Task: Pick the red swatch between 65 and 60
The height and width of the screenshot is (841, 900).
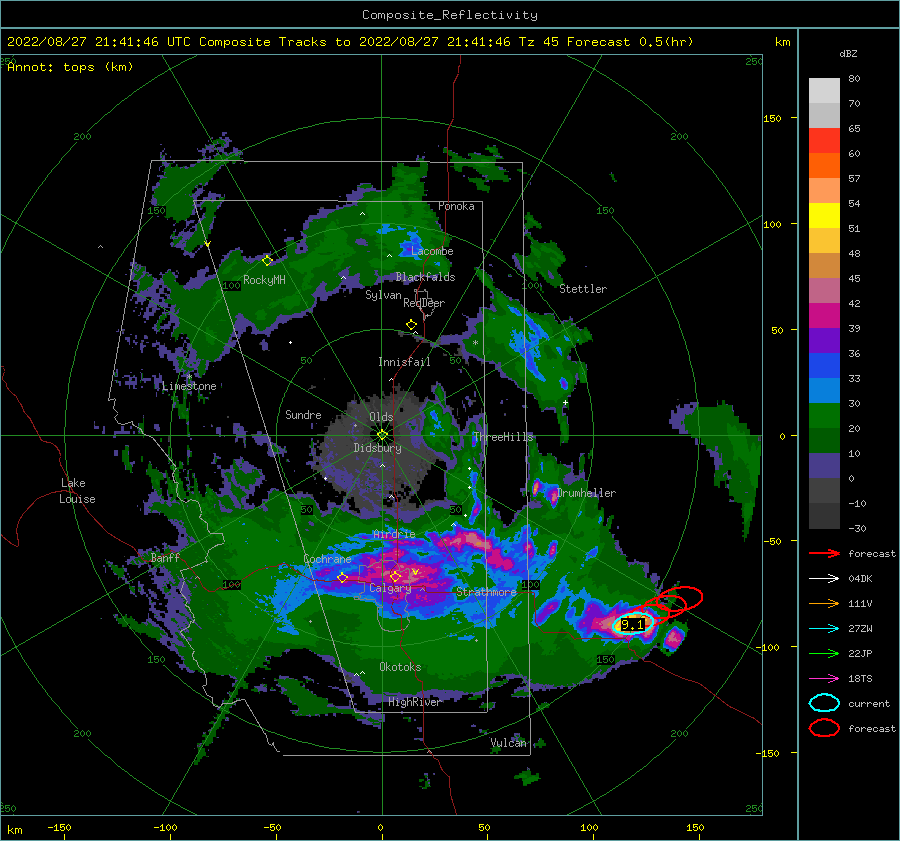Action: [x=824, y=141]
